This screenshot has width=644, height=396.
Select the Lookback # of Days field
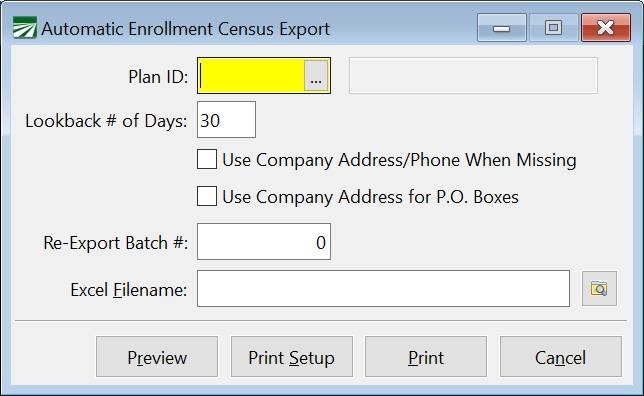tap(226, 120)
